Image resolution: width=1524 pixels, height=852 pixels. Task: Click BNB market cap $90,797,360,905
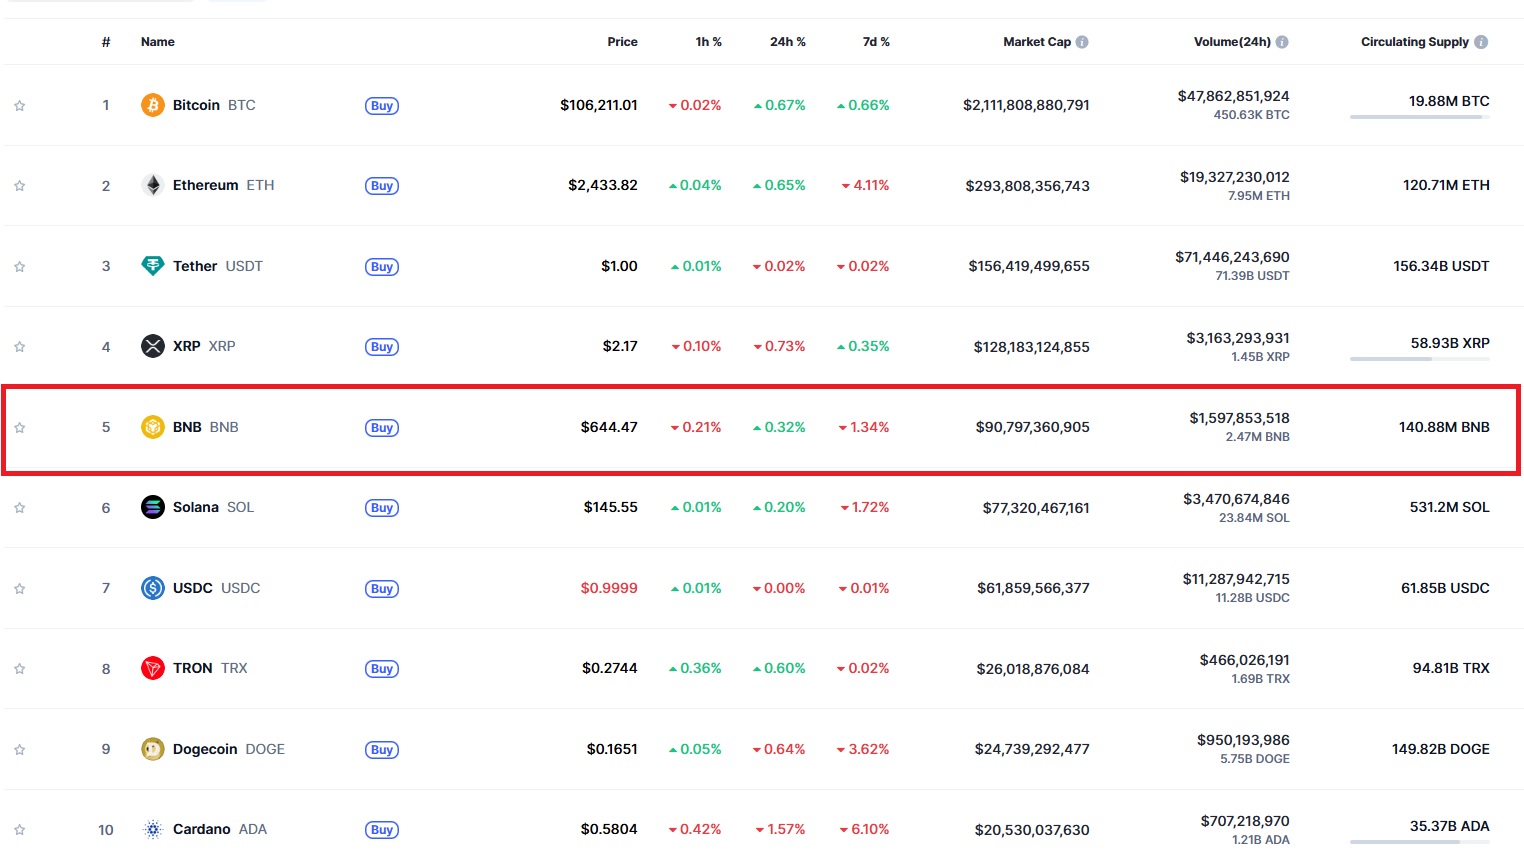(x=1033, y=427)
